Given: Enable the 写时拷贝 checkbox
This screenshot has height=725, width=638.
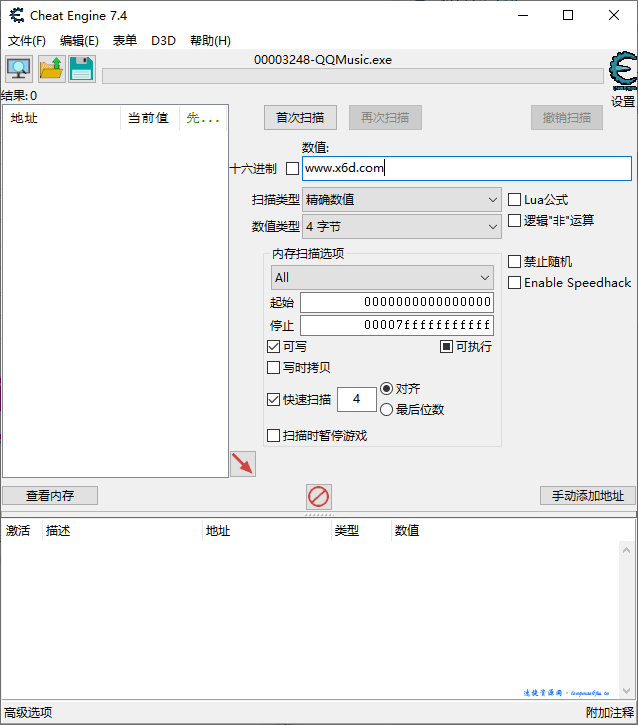Looking at the screenshot, I should 273,368.
